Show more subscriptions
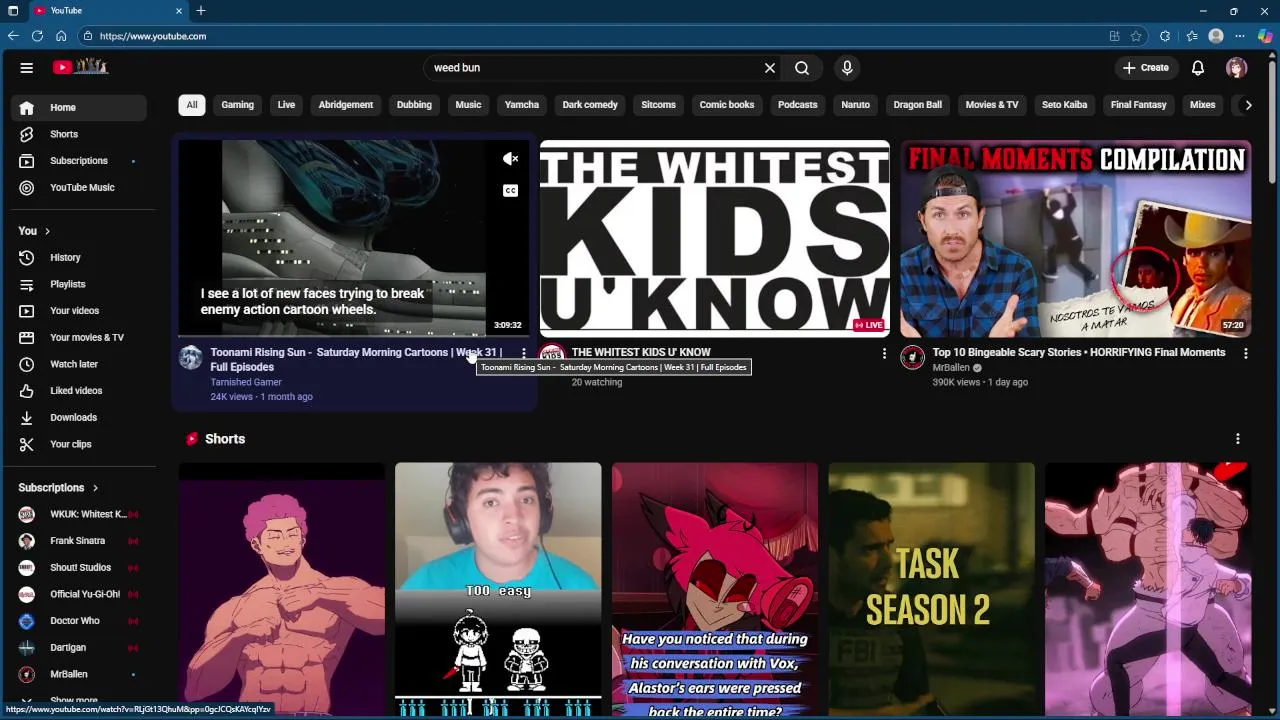 [79, 701]
